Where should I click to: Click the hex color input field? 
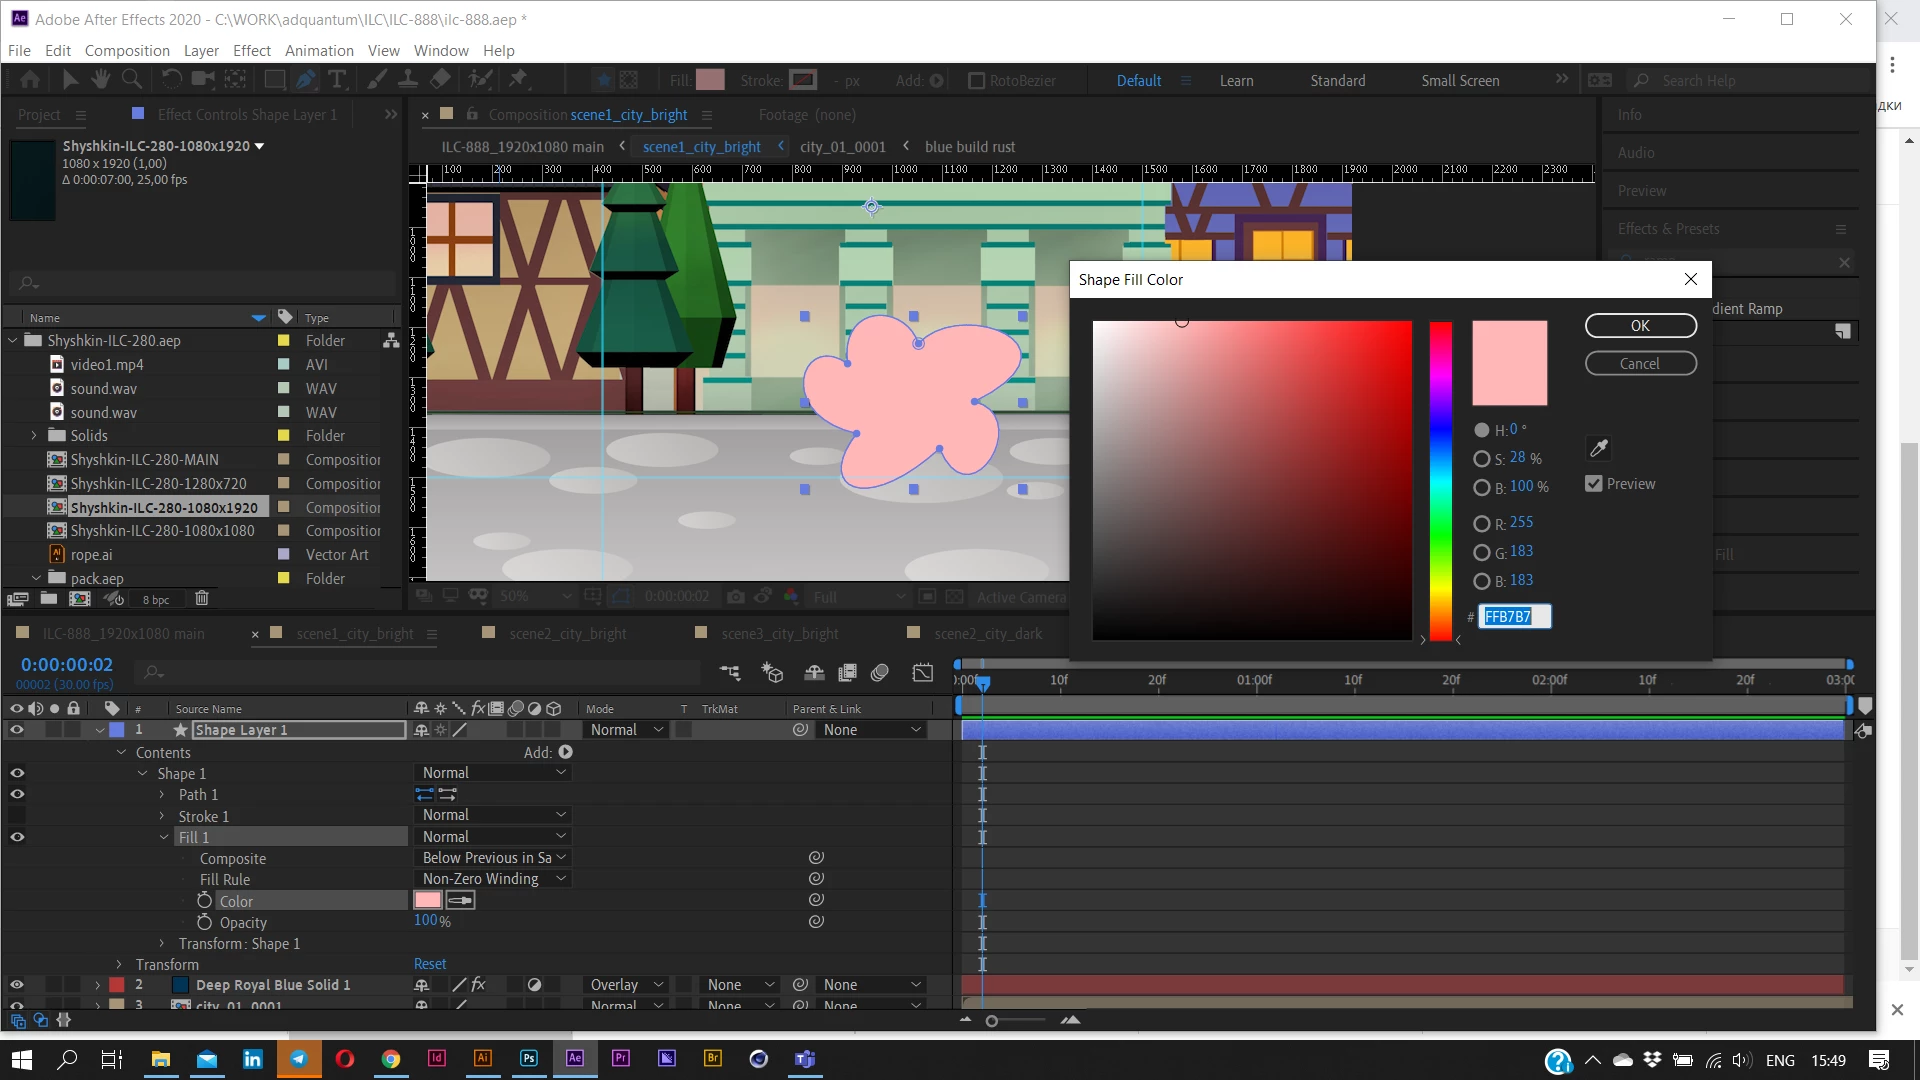pos(1514,617)
